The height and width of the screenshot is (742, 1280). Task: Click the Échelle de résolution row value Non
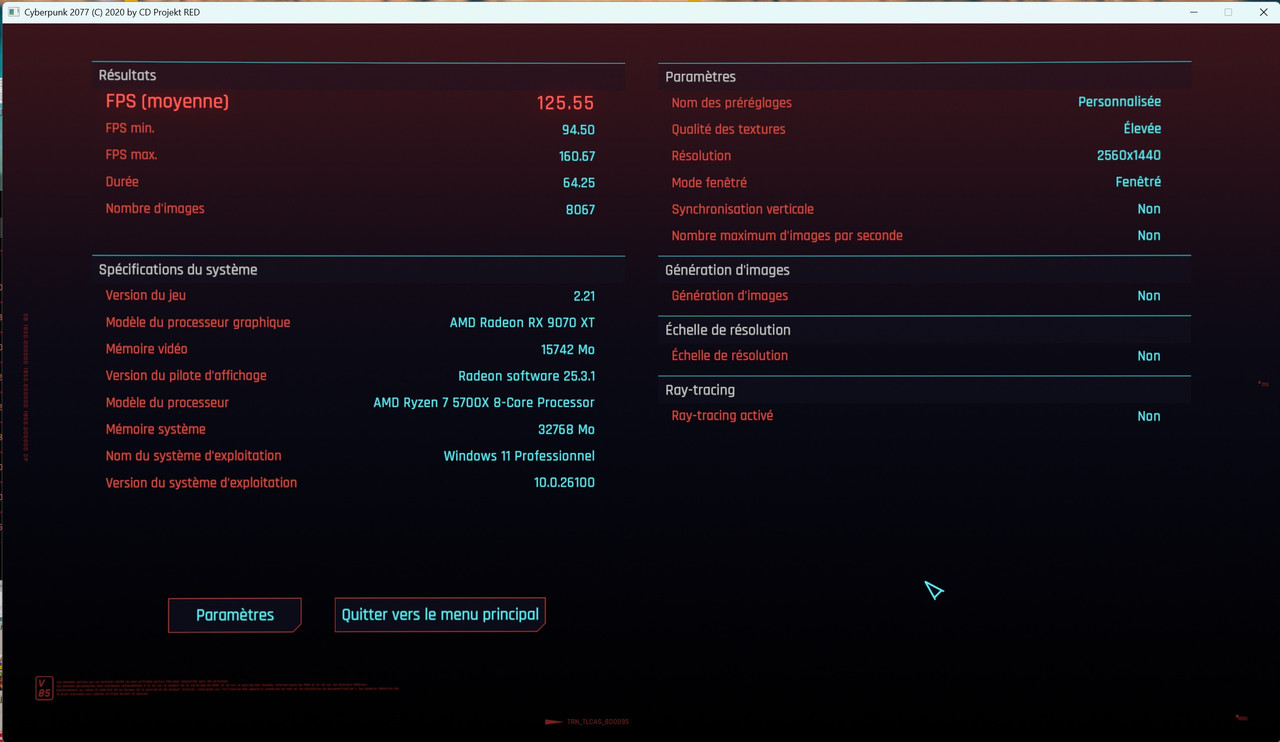pos(1149,356)
